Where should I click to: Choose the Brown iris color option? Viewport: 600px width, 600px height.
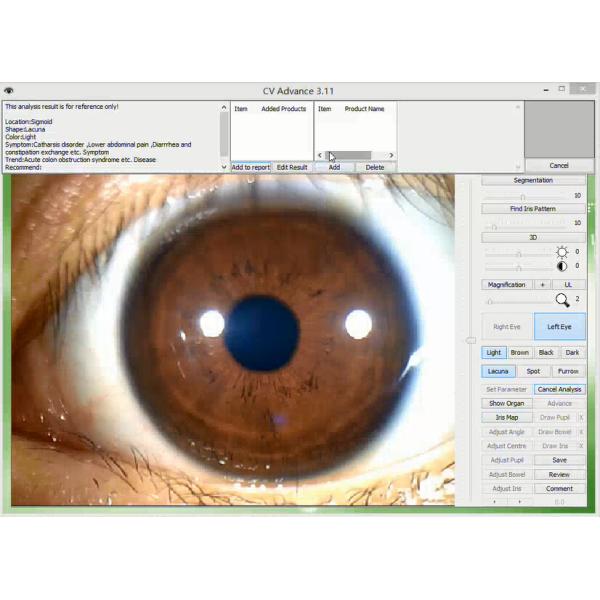point(520,353)
